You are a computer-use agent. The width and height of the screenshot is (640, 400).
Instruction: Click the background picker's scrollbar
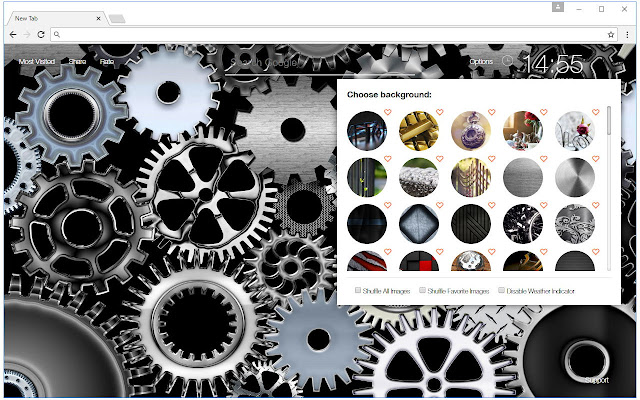[609, 120]
